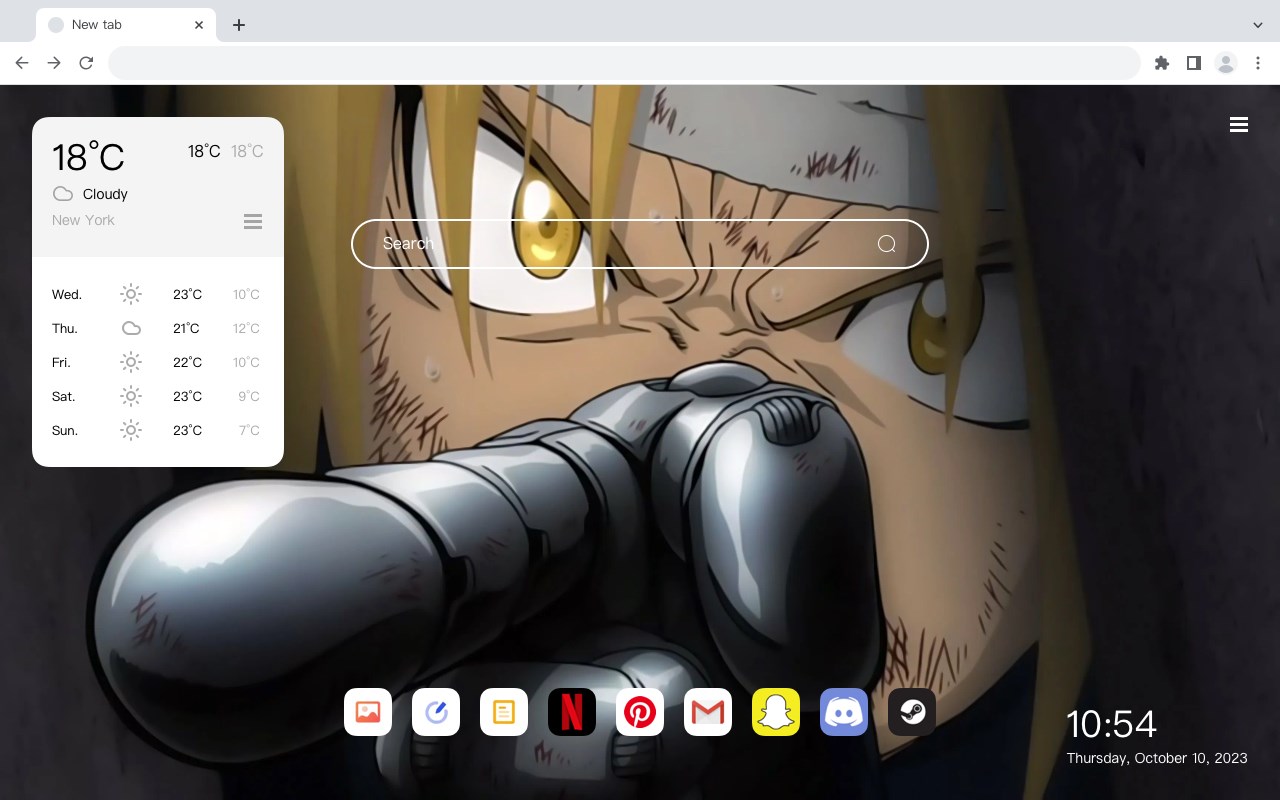Open the blue checkmark tasks shortcut
The width and height of the screenshot is (1280, 800).
[x=436, y=712]
